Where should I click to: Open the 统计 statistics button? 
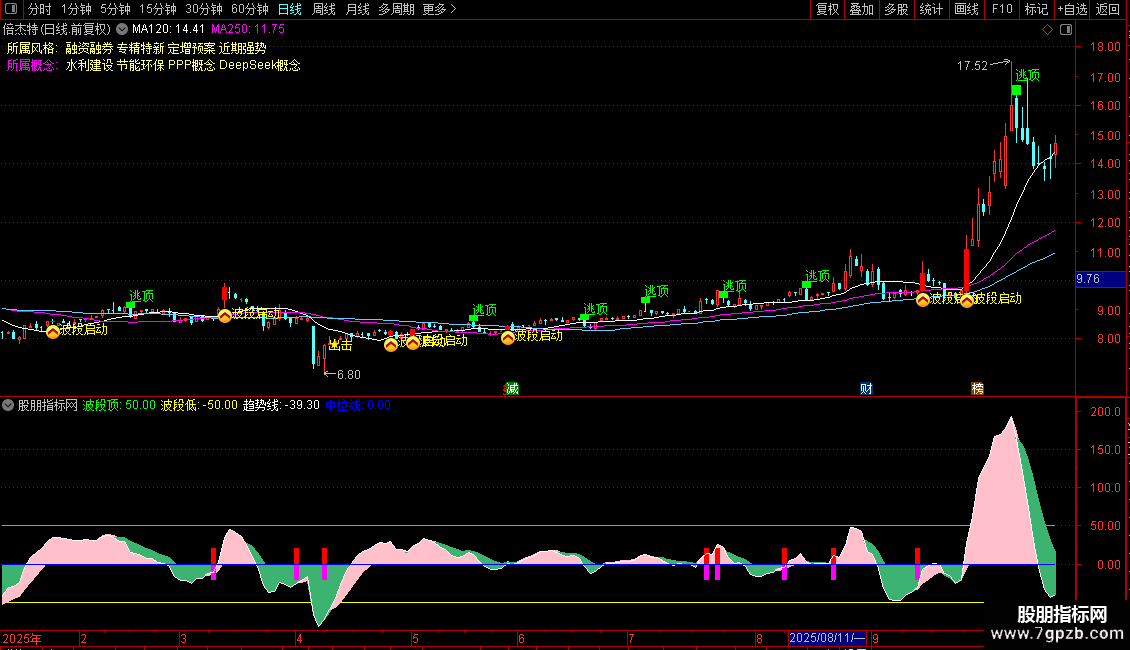coord(930,9)
